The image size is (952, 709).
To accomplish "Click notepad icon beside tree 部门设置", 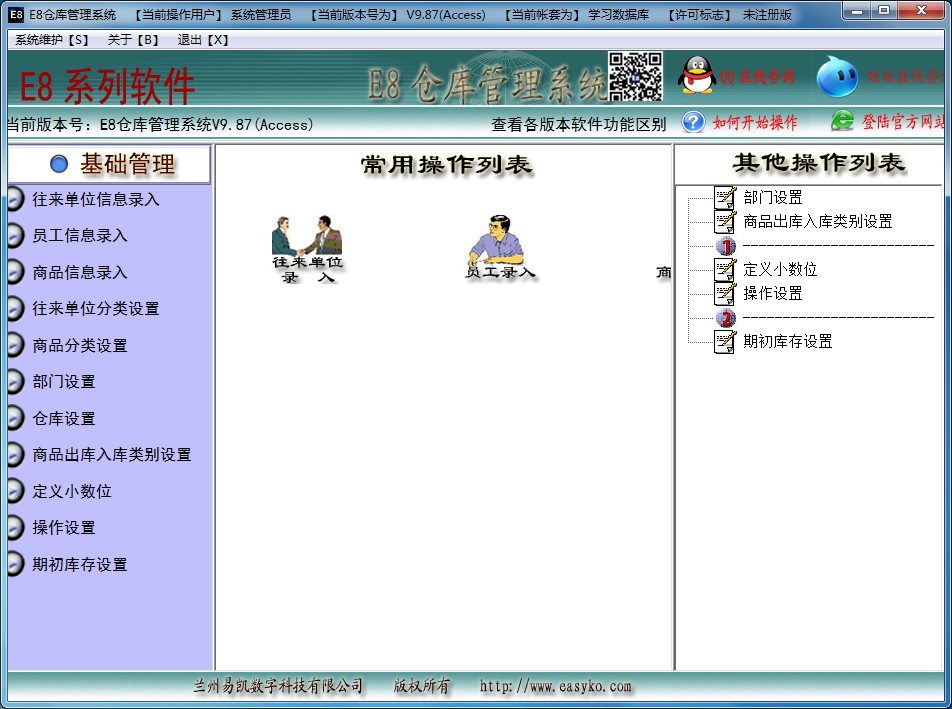I will (x=725, y=197).
